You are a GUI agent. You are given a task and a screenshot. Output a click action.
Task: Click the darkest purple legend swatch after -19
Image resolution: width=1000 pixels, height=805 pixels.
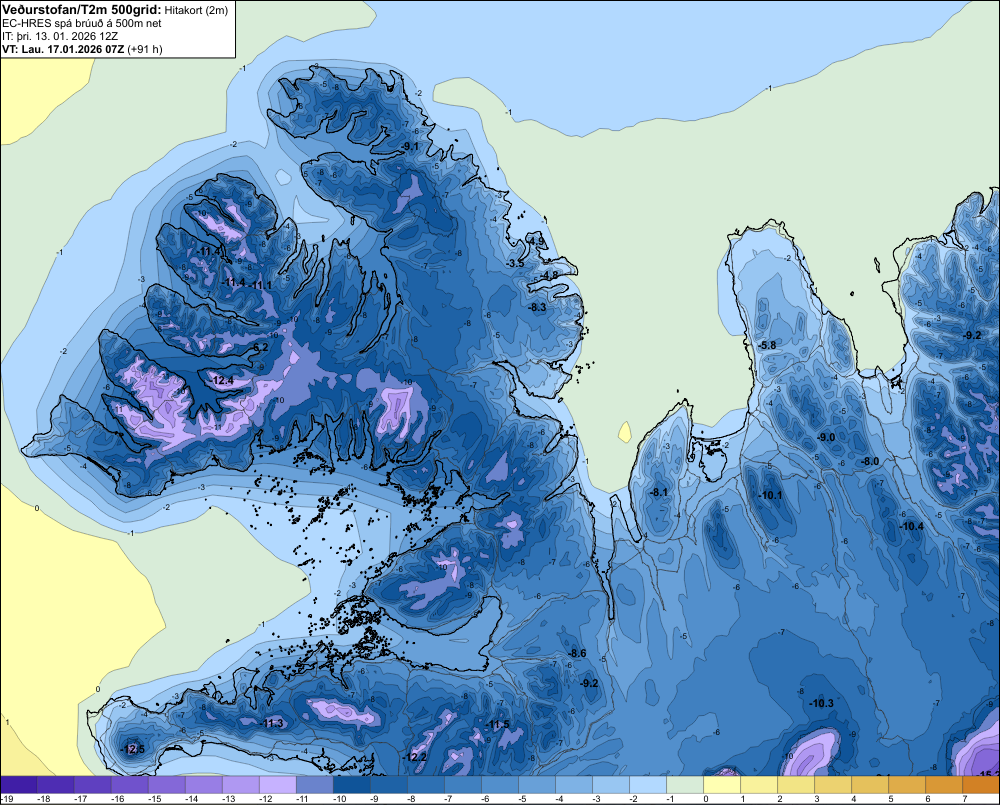point(19,785)
